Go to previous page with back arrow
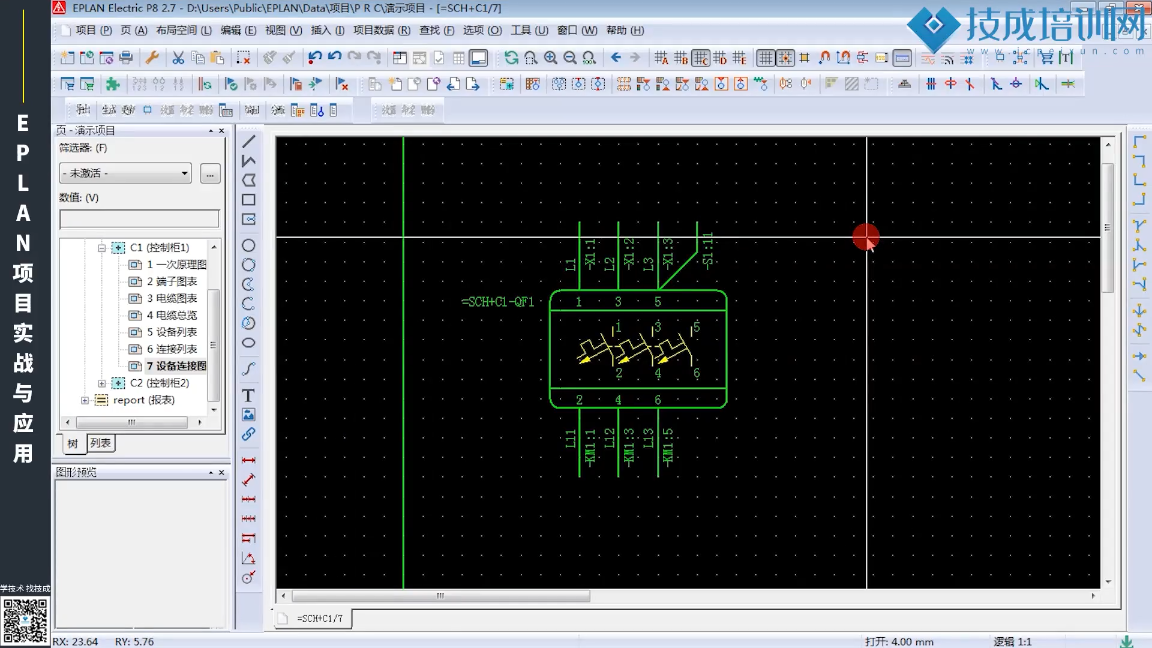Viewport: 1152px width, 648px height. pyautogui.click(x=616, y=57)
